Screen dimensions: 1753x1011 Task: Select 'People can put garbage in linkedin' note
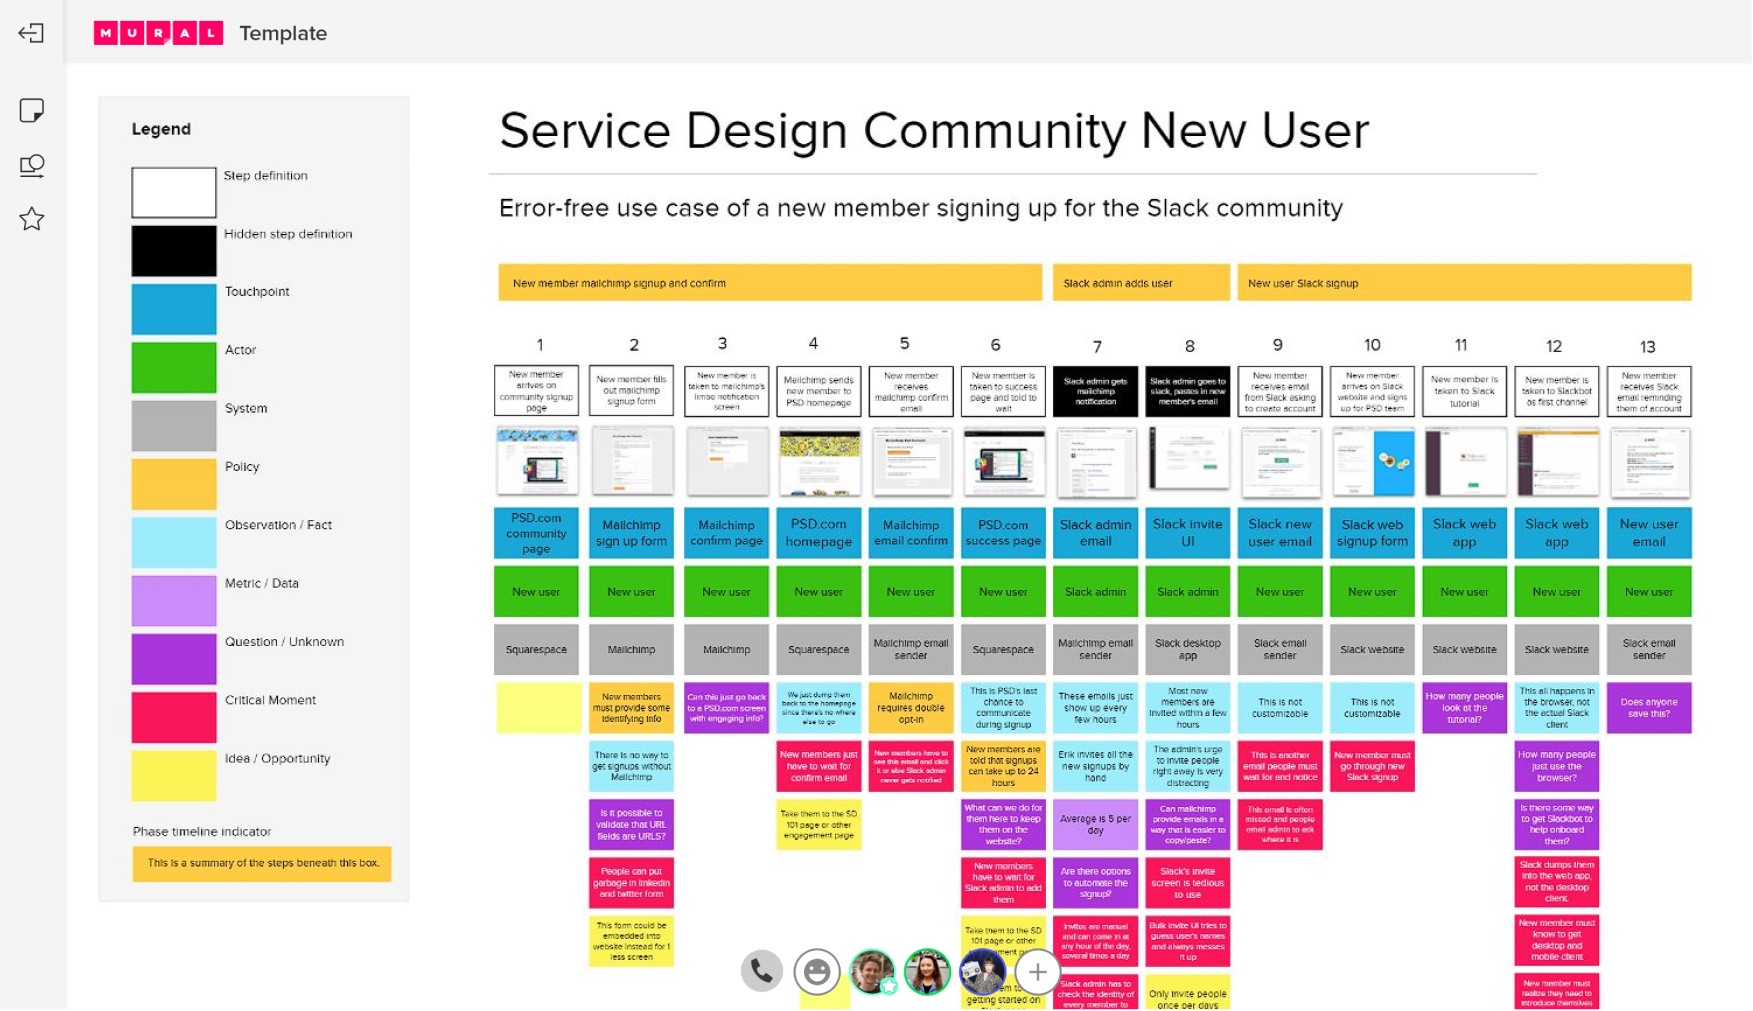(x=631, y=883)
